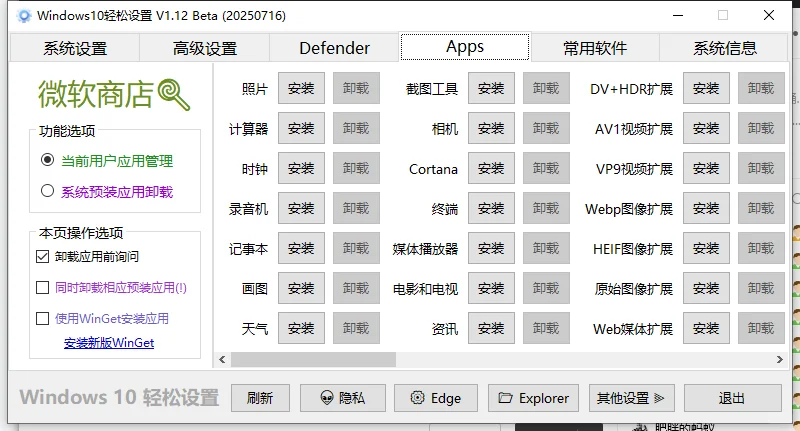Click the horizontal scrollbar thumb
Viewport: 800px width, 431px height.
313,360
